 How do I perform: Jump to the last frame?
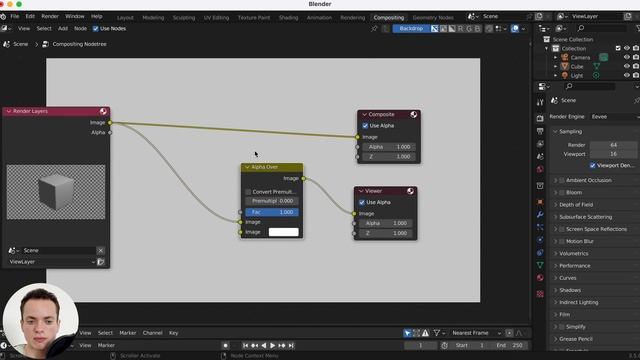291,345
